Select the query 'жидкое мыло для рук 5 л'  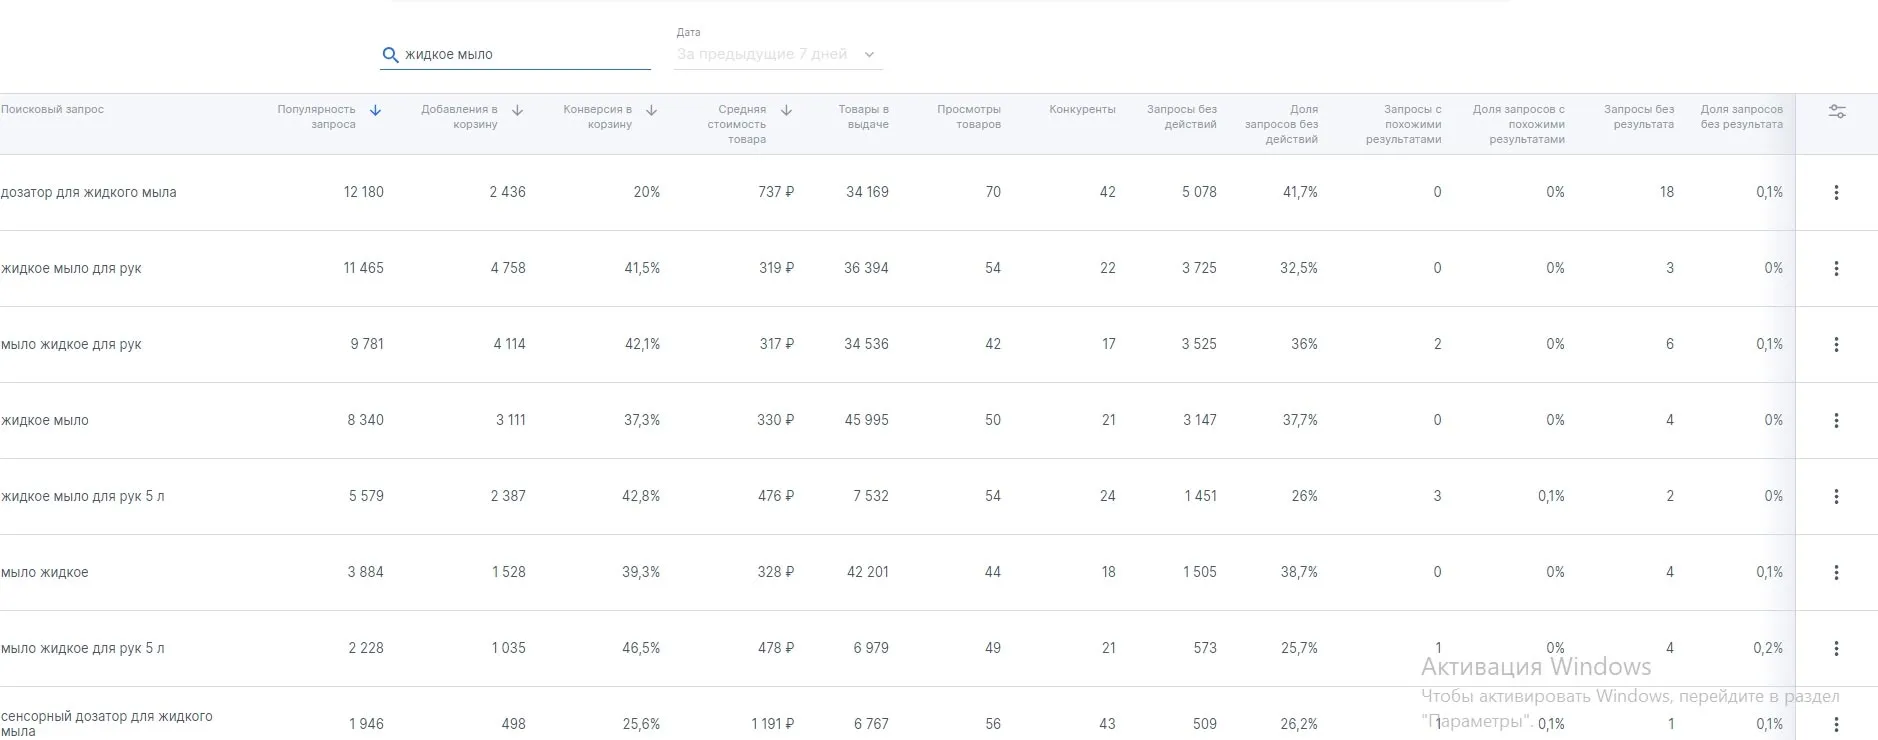[x=82, y=496]
